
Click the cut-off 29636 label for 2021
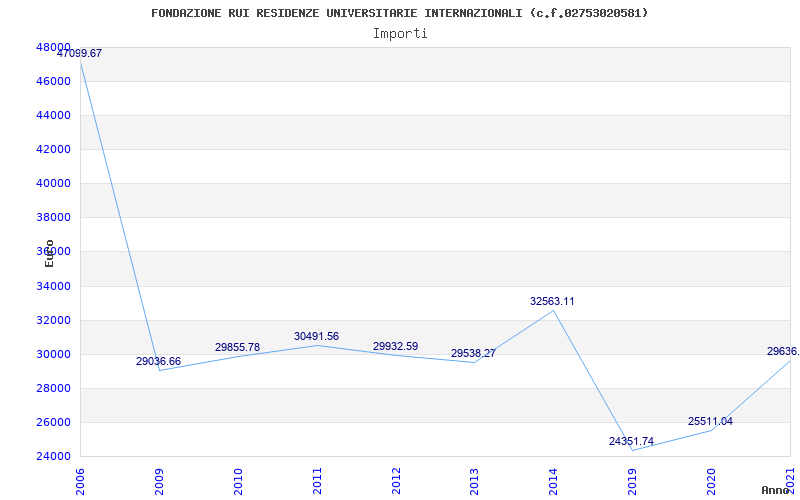783,352
